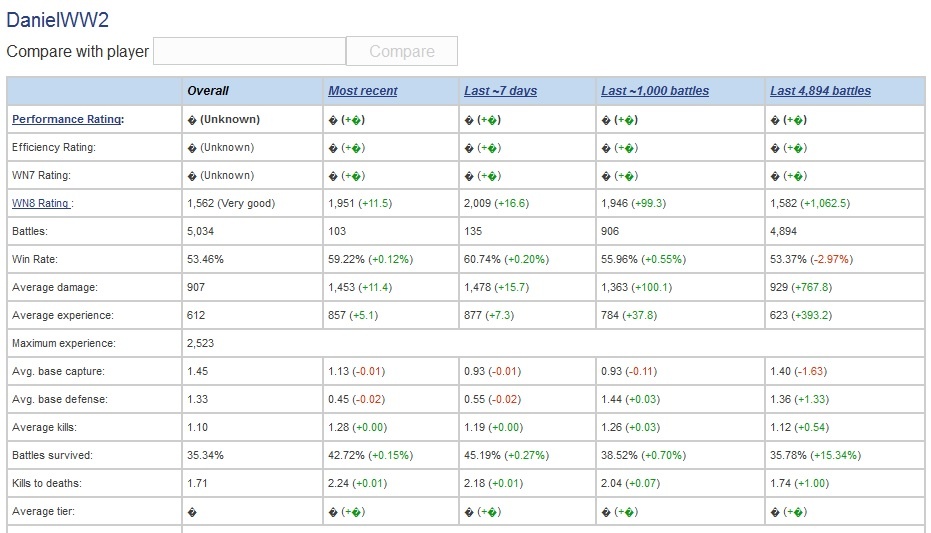Open the Performance Rating link
This screenshot has width=931, height=533.
66,119
